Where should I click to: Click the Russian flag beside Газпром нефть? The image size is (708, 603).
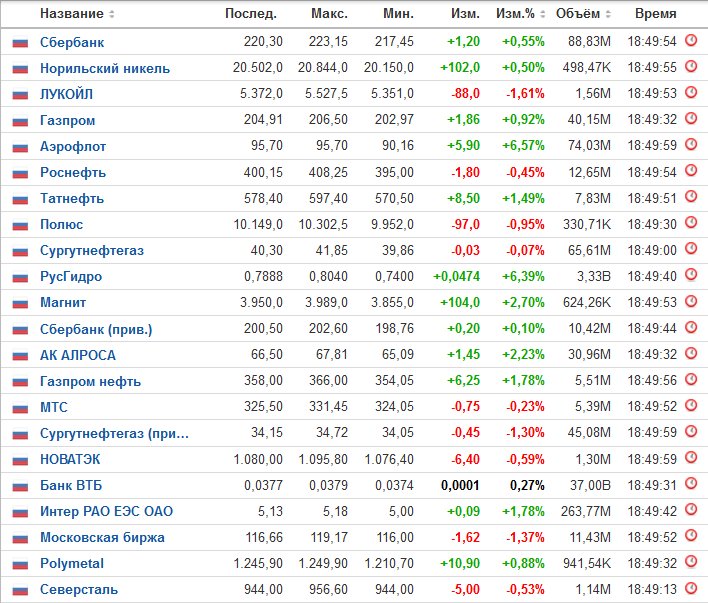click(20, 382)
